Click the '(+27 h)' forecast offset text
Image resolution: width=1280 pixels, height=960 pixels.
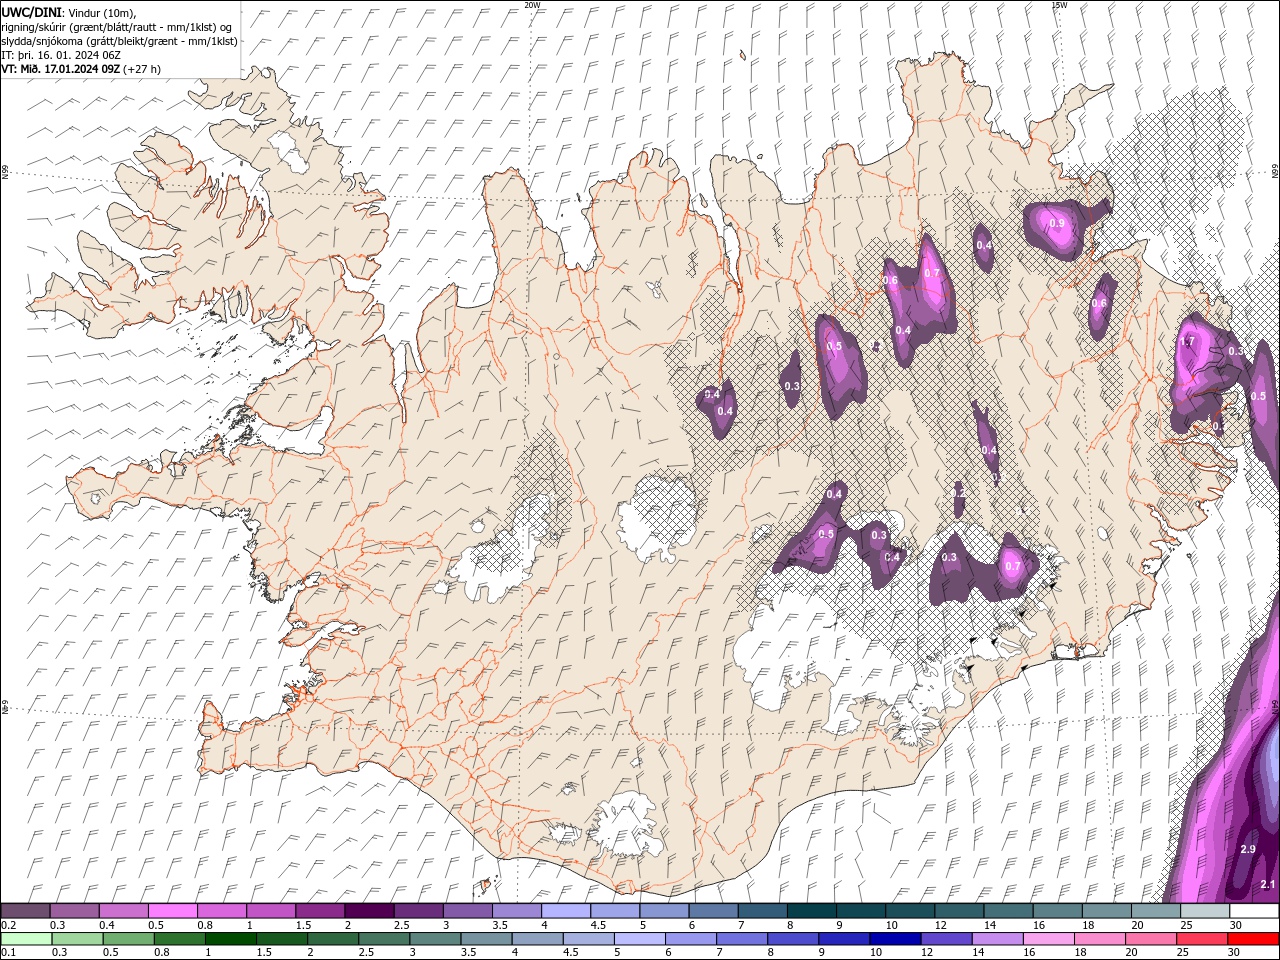point(143,69)
